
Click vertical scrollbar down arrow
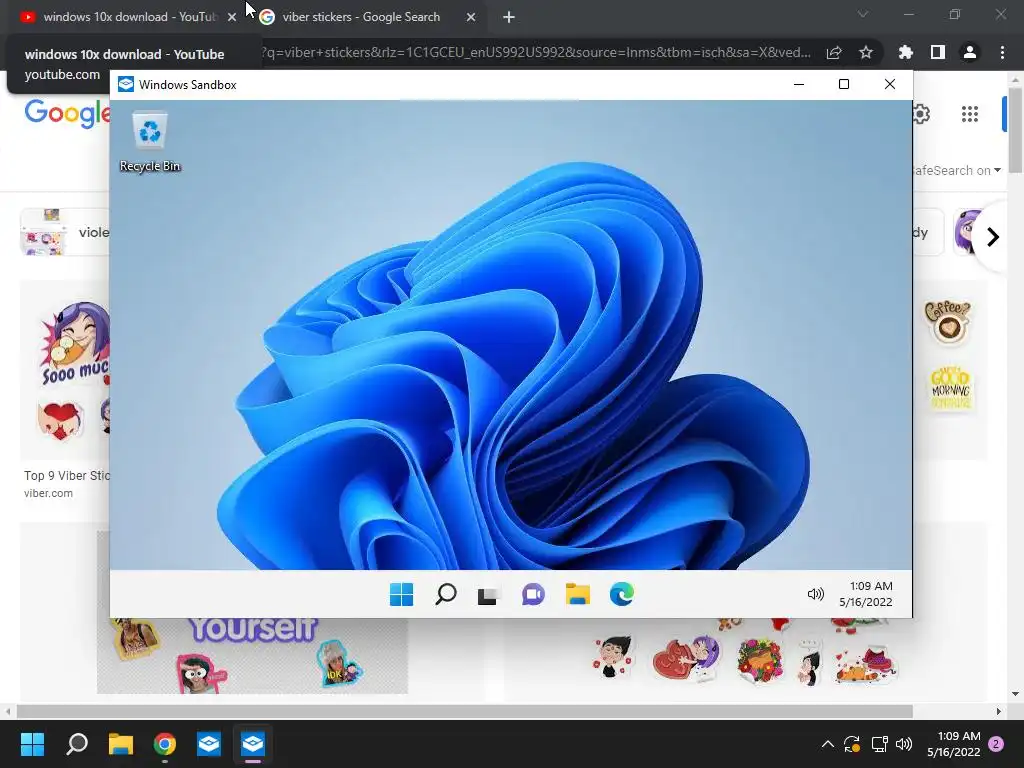[x=1016, y=694]
